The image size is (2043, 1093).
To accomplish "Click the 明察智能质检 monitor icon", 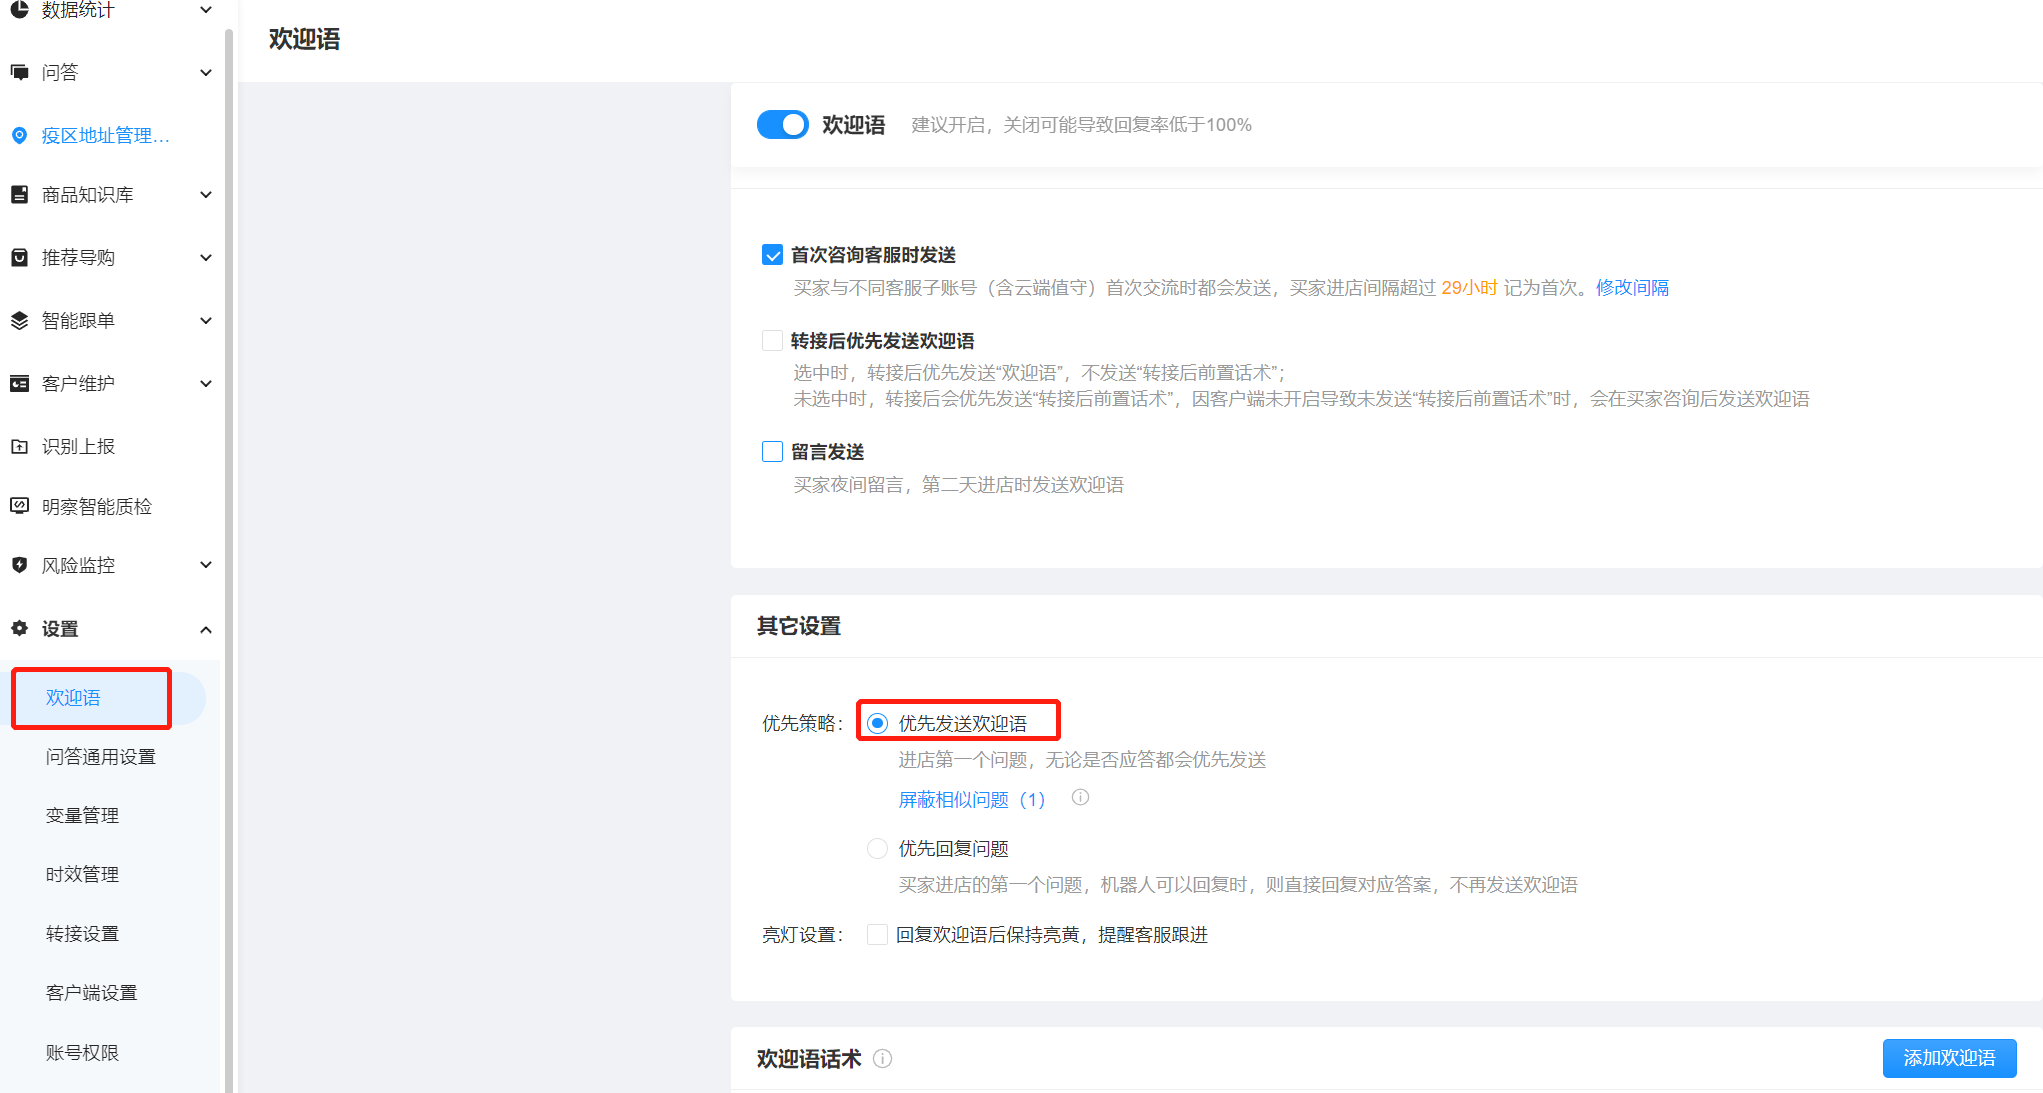I will pos(19,506).
